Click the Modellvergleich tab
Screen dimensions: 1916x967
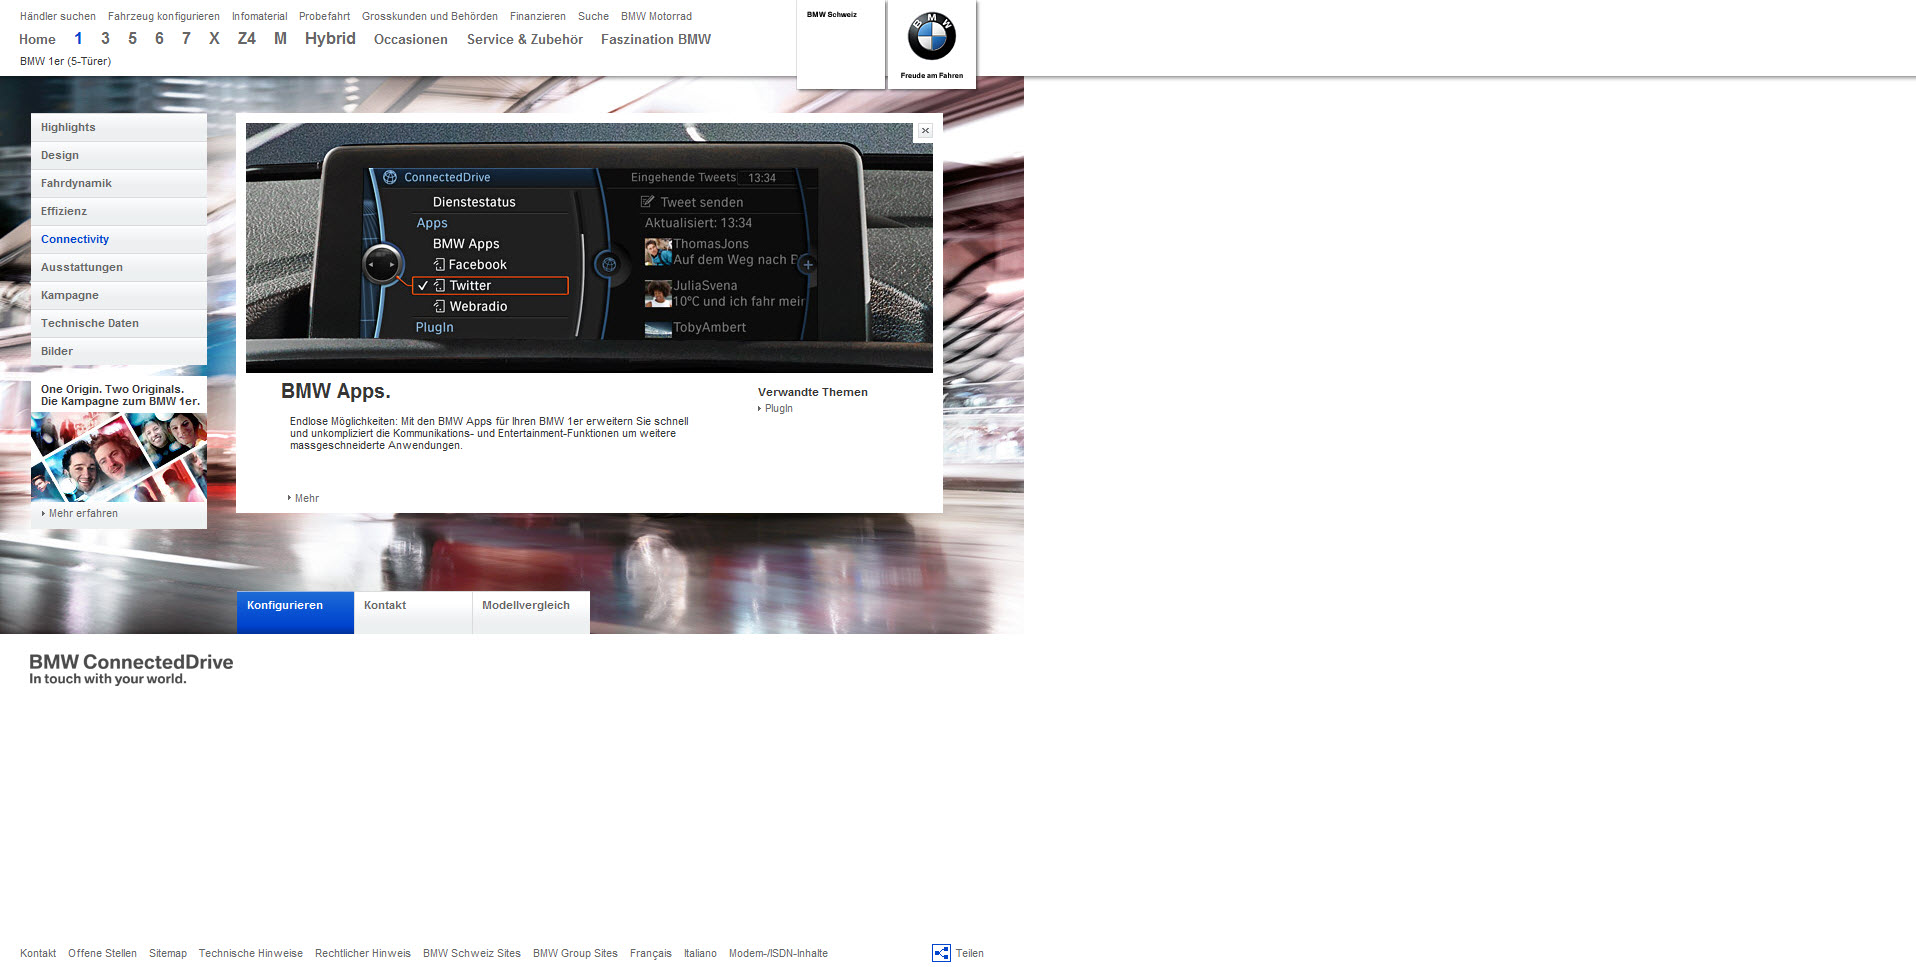coord(531,612)
